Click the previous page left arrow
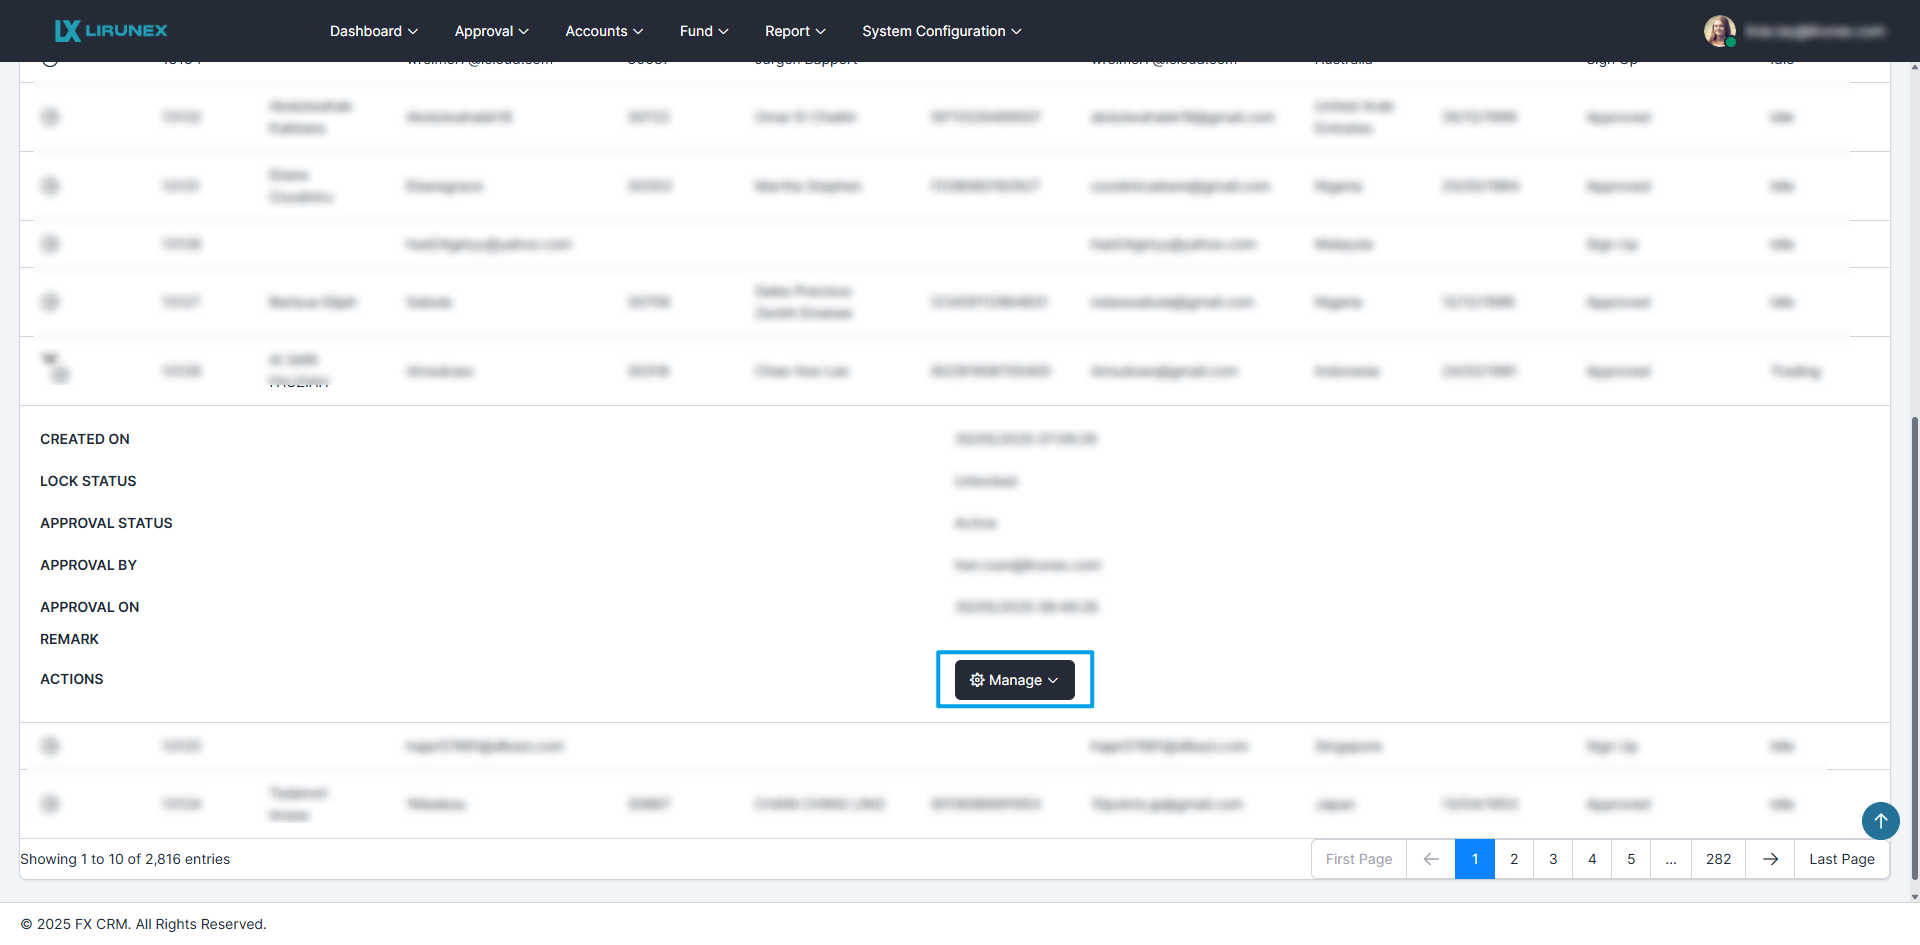The image size is (1920, 945). pyautogui.click(x=1431, y=859)
